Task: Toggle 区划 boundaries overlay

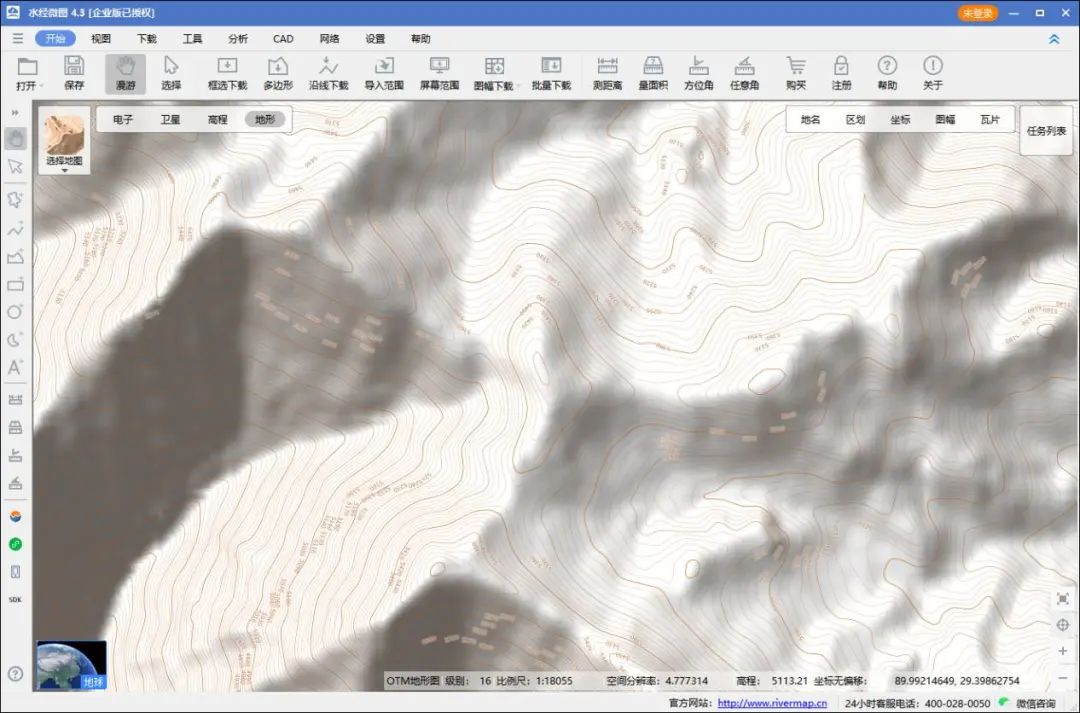Action: [855, 119]
